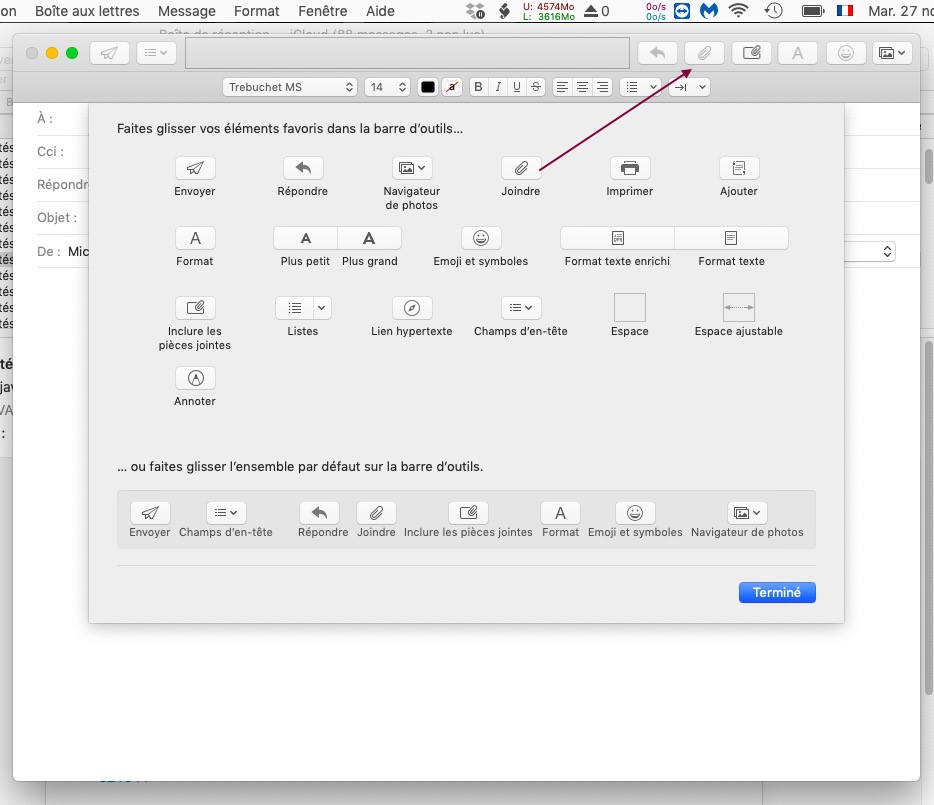This screenshot has height=805, width=934.
Task: Click the Format texte icon
Action: tap(731, 238)
